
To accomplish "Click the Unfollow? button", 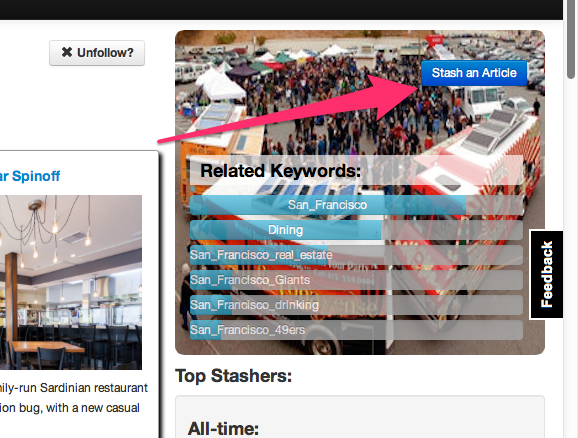I will tap(97, 53).
